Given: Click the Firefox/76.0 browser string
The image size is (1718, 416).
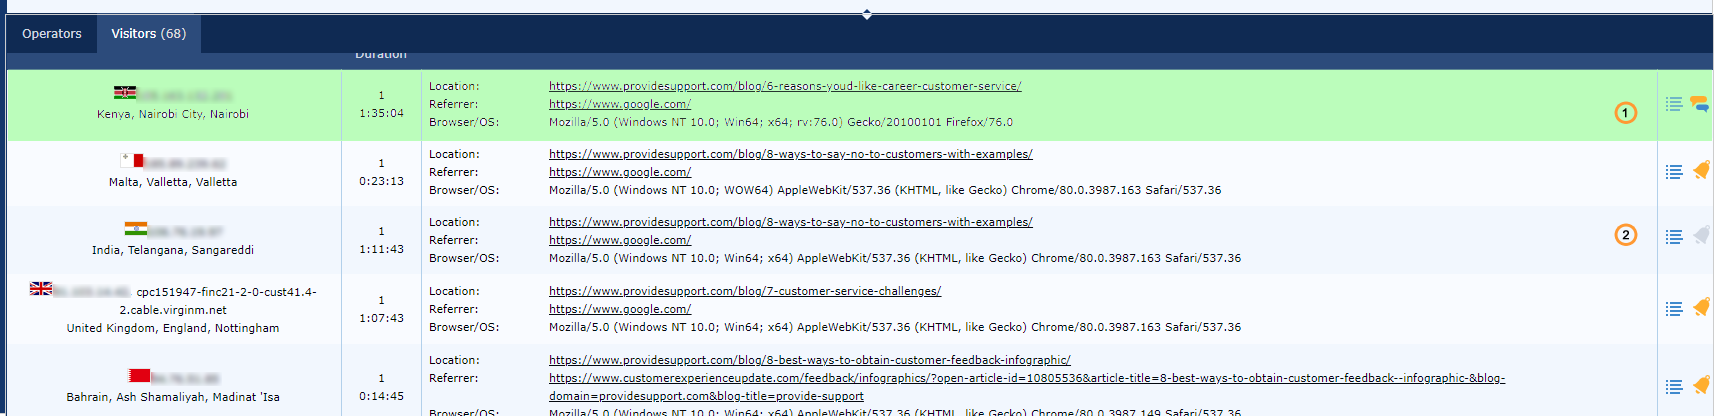Looking at the screenshot, I should (781, 122).
